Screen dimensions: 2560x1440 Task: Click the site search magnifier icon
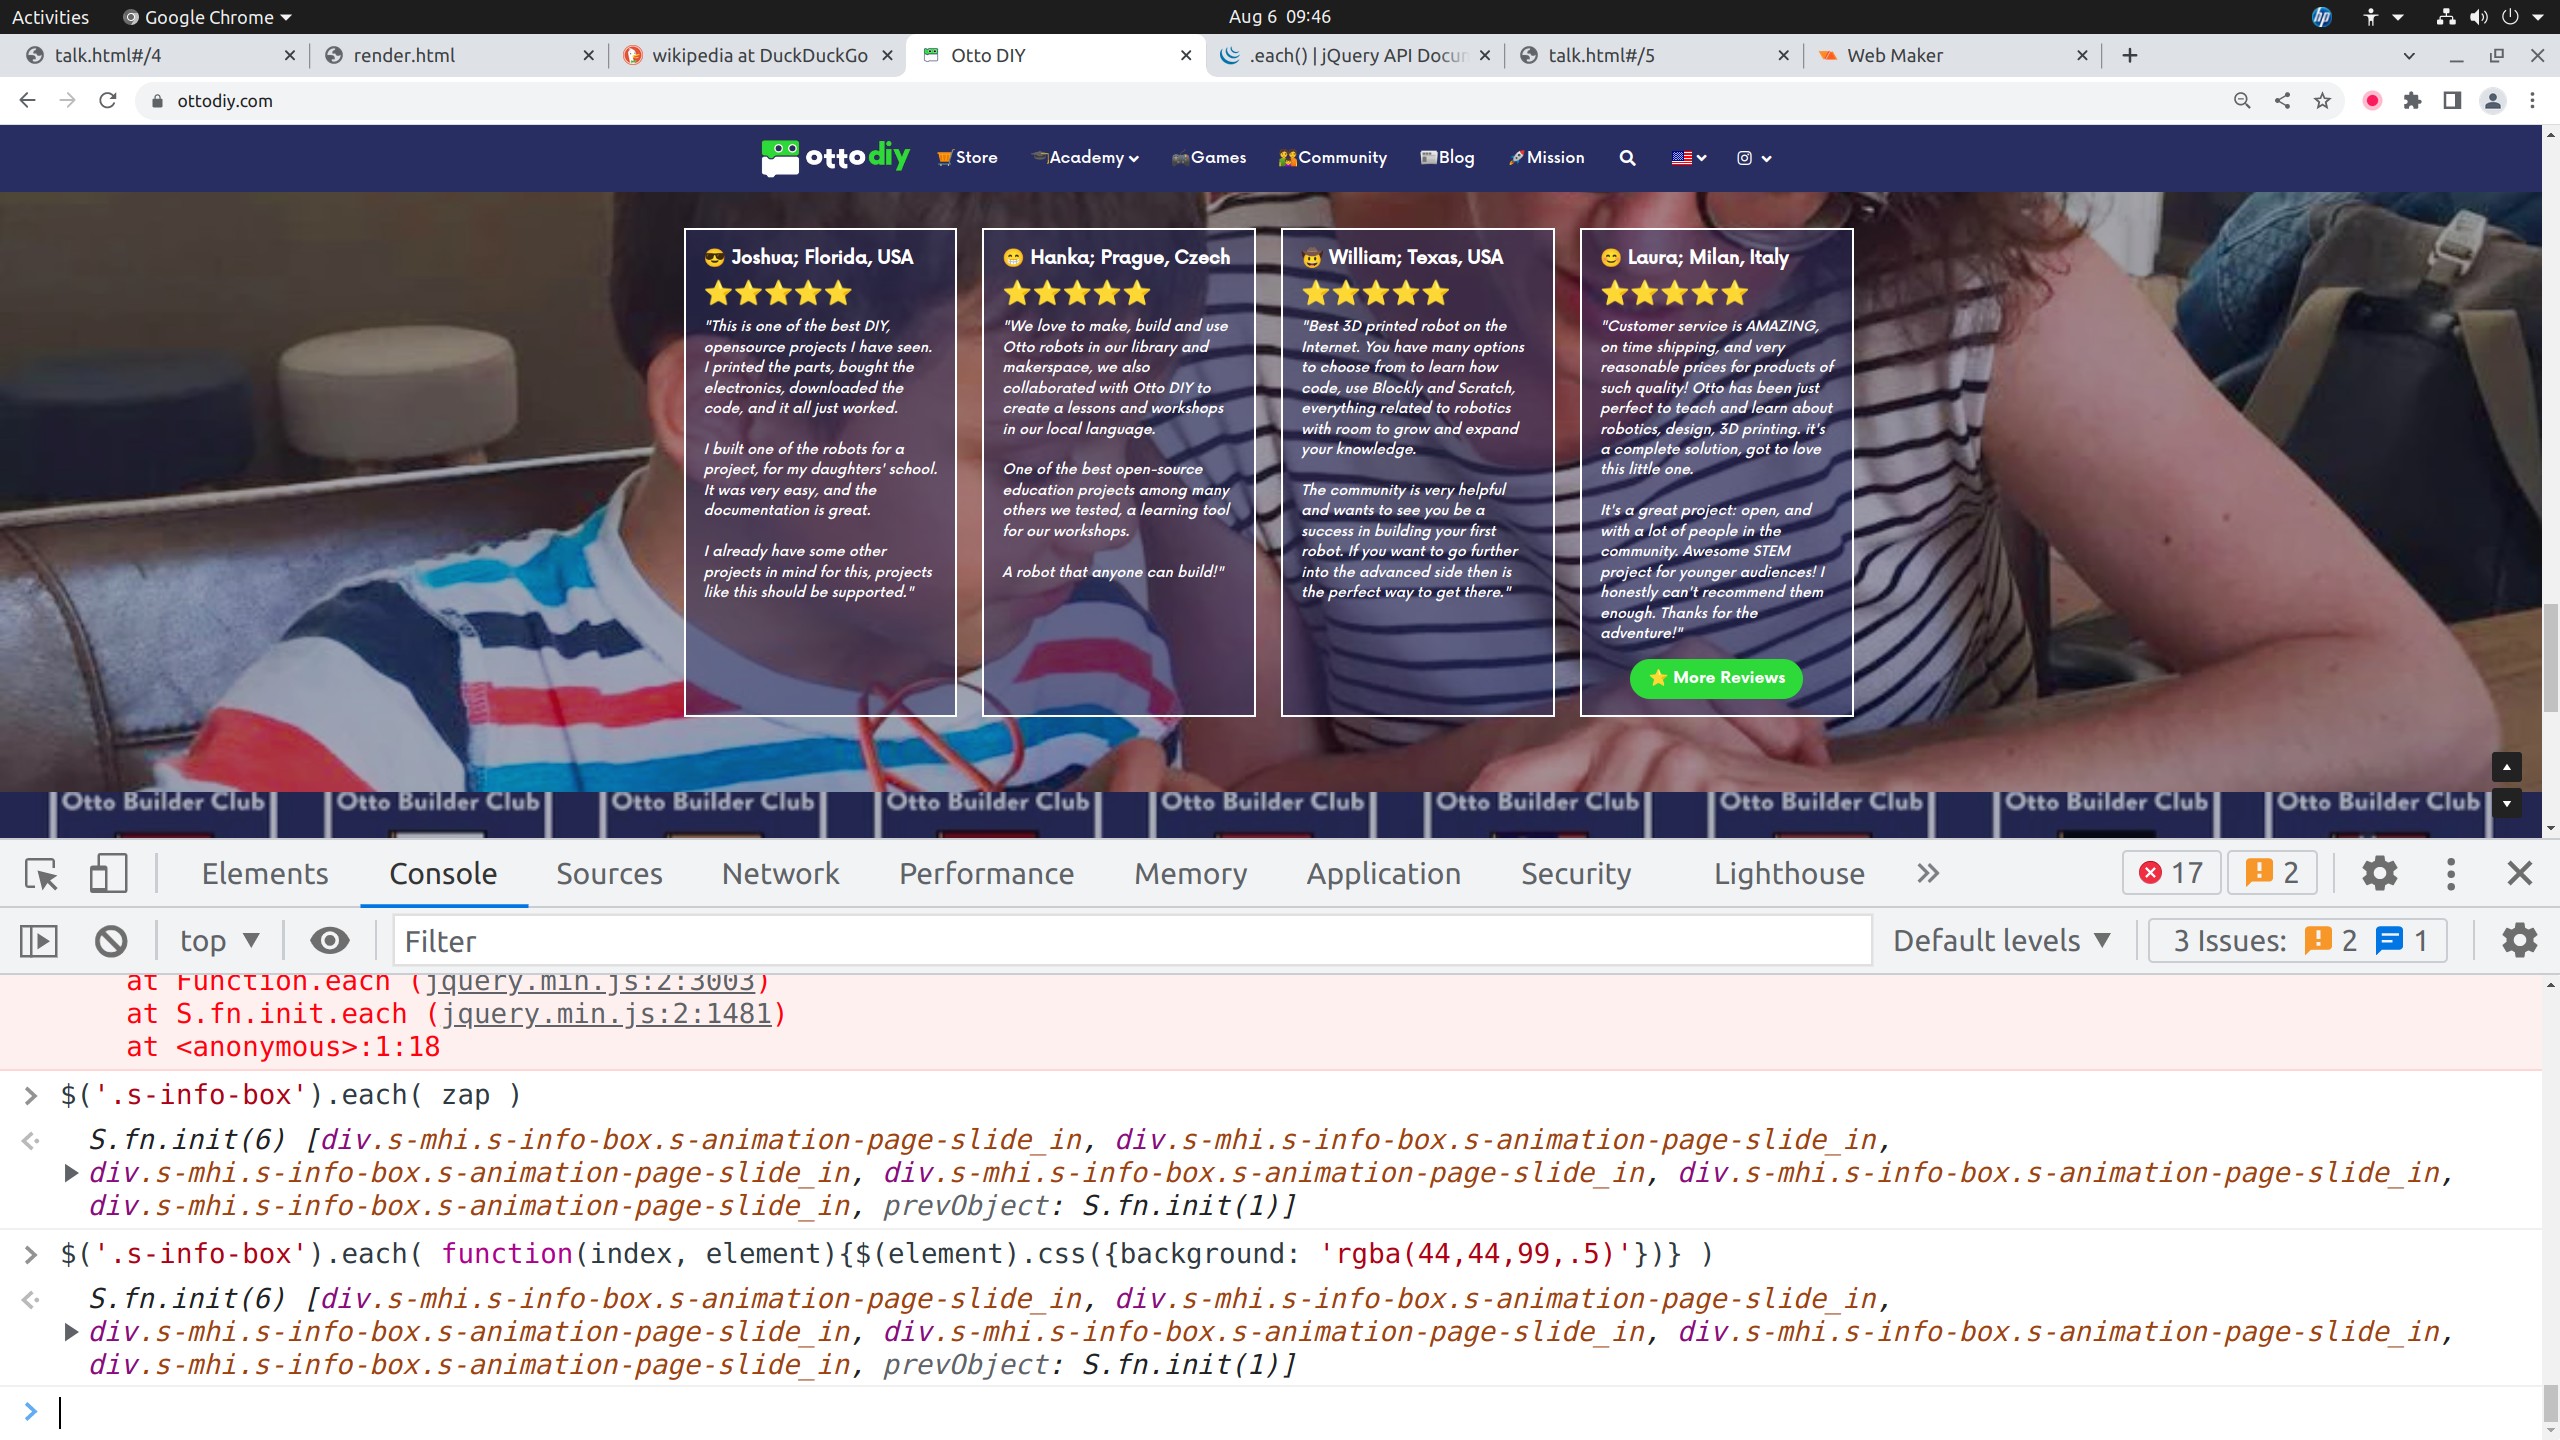(1627, 158)
